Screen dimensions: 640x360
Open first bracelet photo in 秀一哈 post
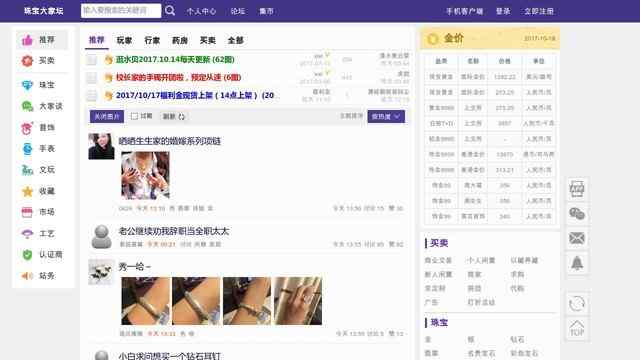[x=146, y=301]
